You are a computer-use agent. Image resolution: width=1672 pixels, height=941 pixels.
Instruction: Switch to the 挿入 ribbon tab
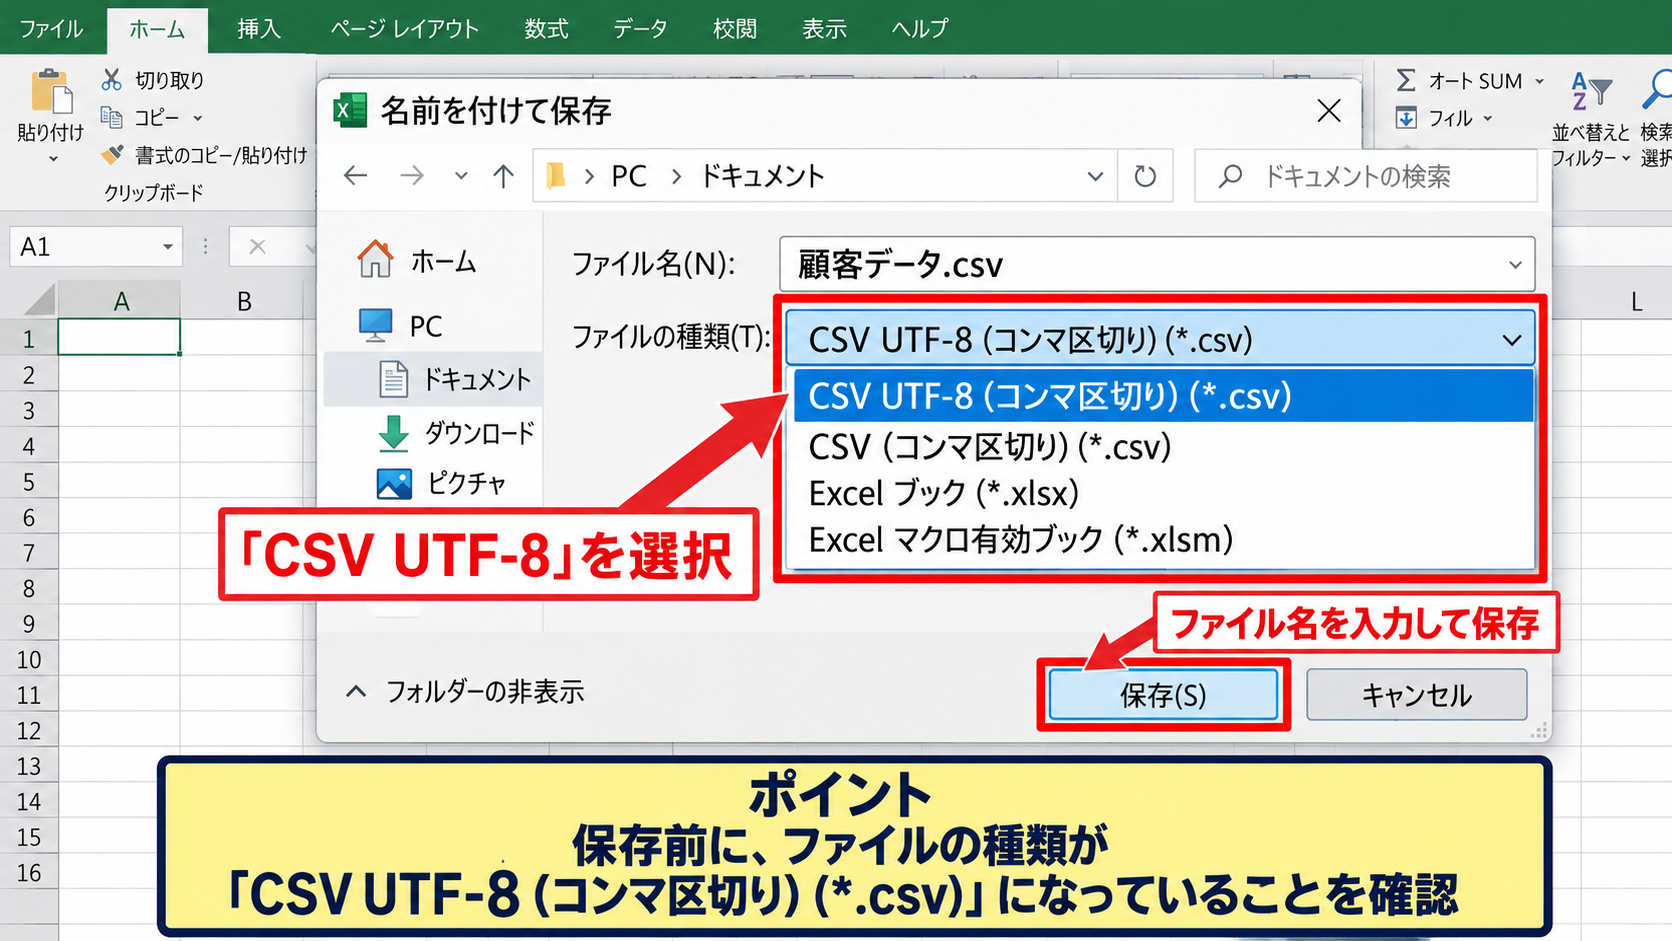(x=259, y=28)
